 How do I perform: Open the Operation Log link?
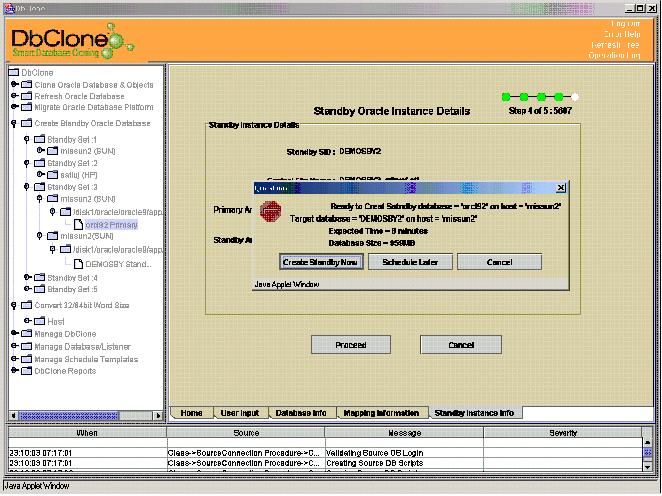[x=614, y=55]
